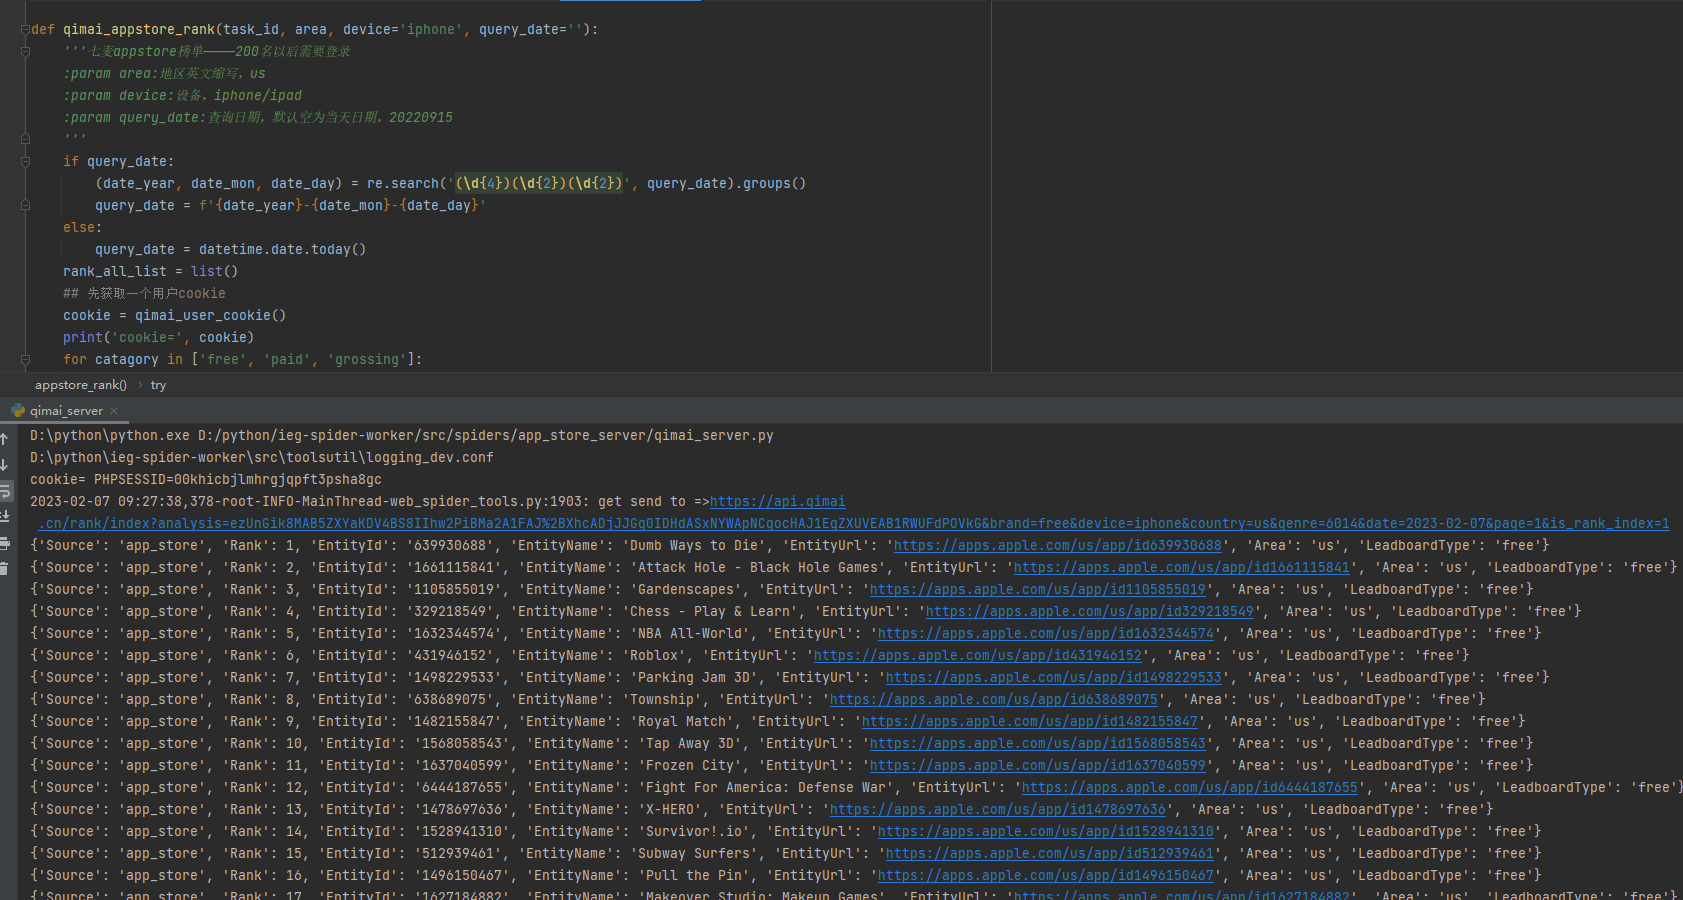Click the Scroll to End console icon

(4, 517)
